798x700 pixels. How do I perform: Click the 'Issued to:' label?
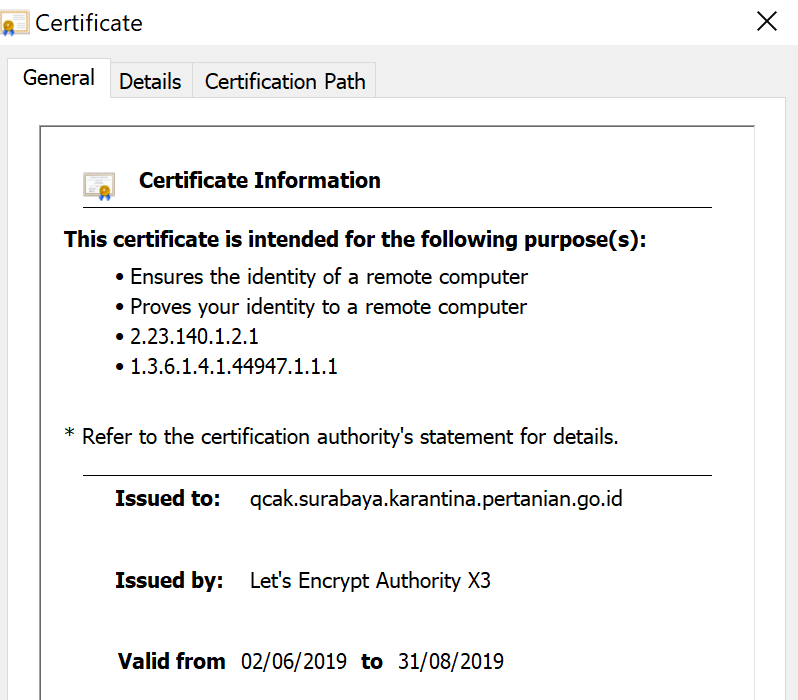tap(167, 499)
